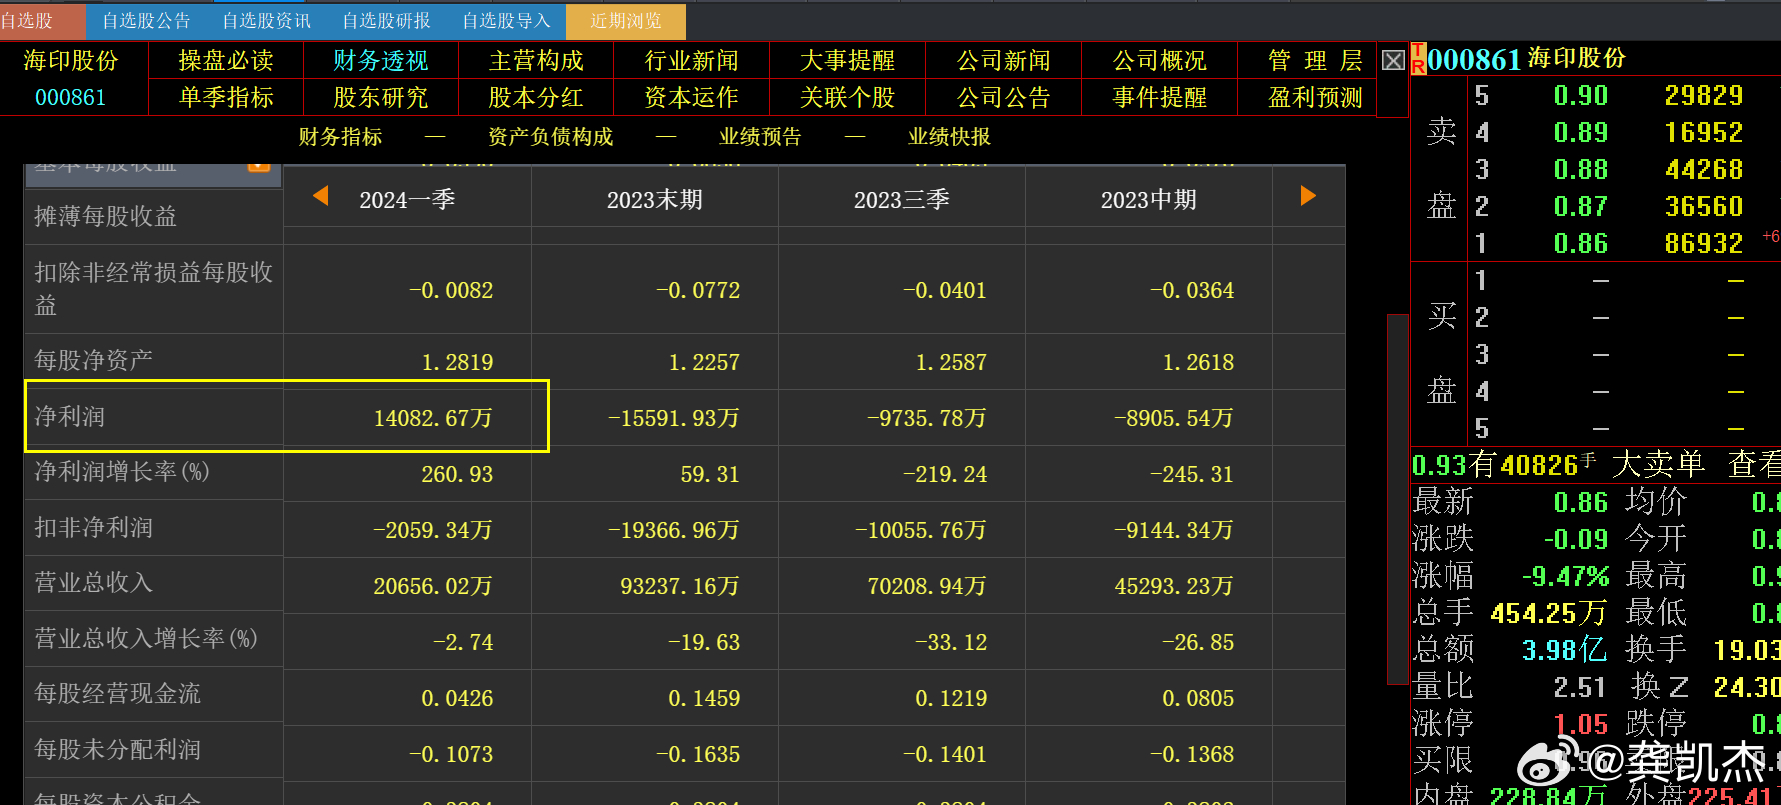Select the 近期浏览 tab
The width and height of the screenshot is (1781, 805).
pos(626,20)
